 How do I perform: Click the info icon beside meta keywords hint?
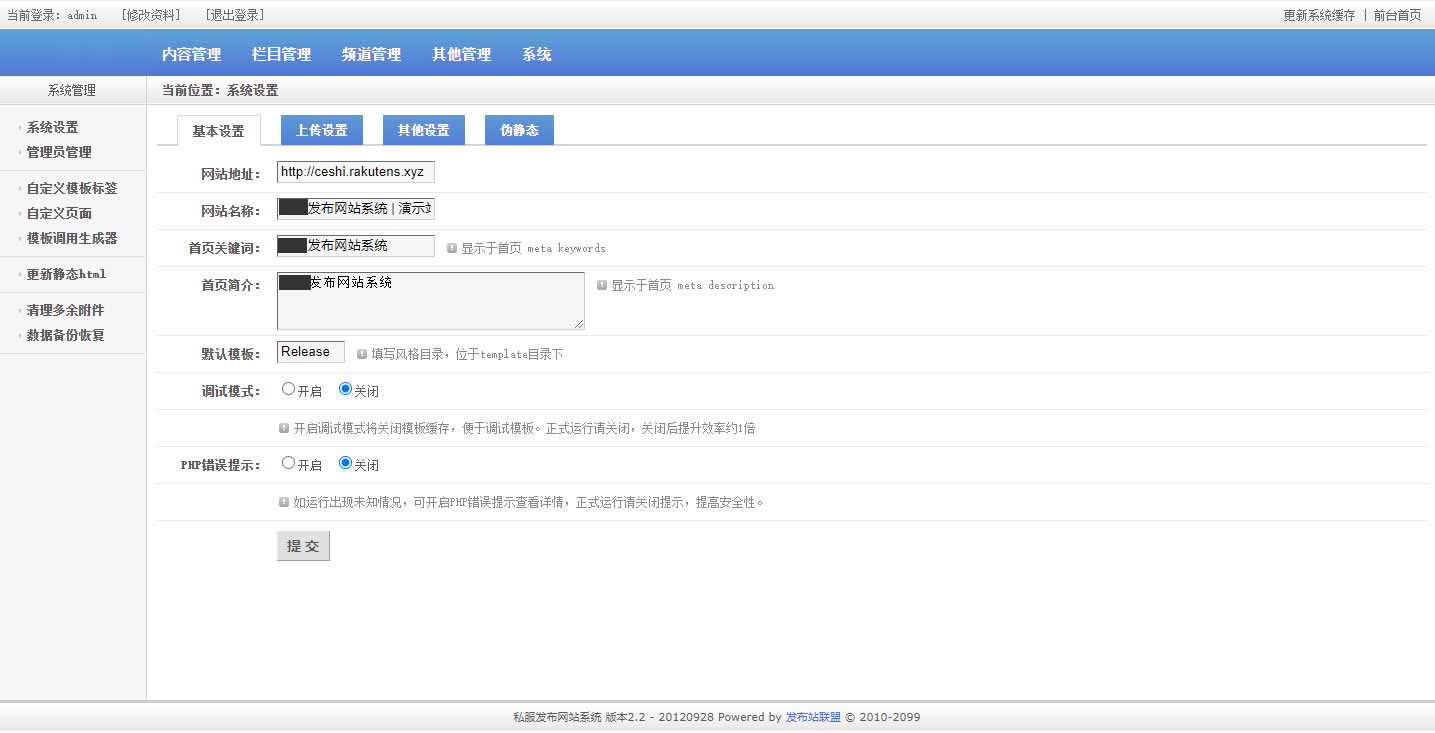tap(452, 248)
